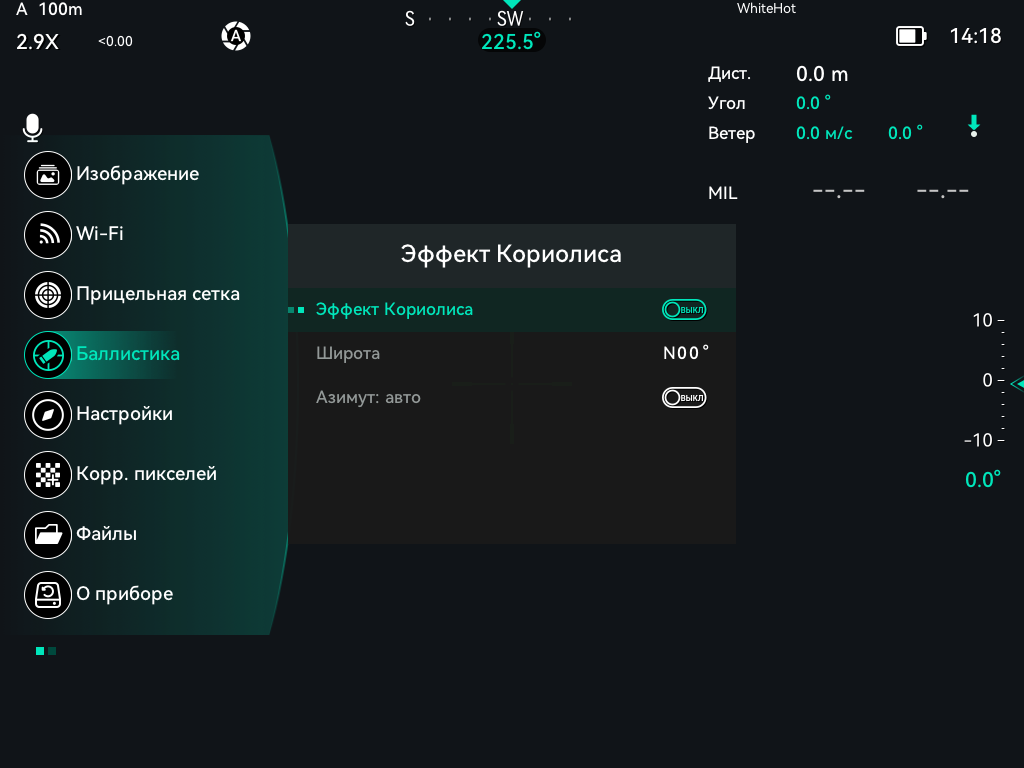The height and width of the screenshot is (768, 1024).
Task: Toggle the Эффект Кориолиса switch
Action: (684, 310)
